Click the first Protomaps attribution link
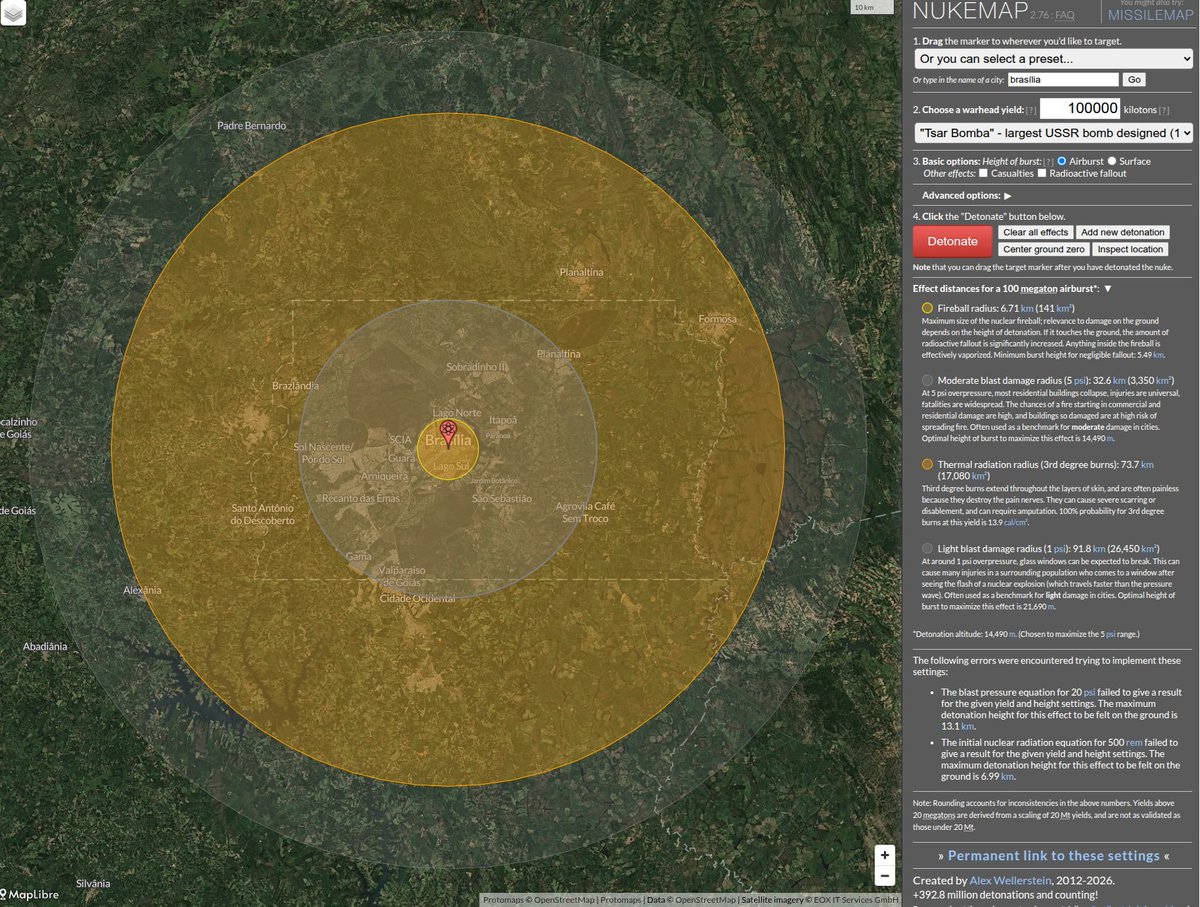This screenshot has width=1200, height=907. (x=502, y=900)
